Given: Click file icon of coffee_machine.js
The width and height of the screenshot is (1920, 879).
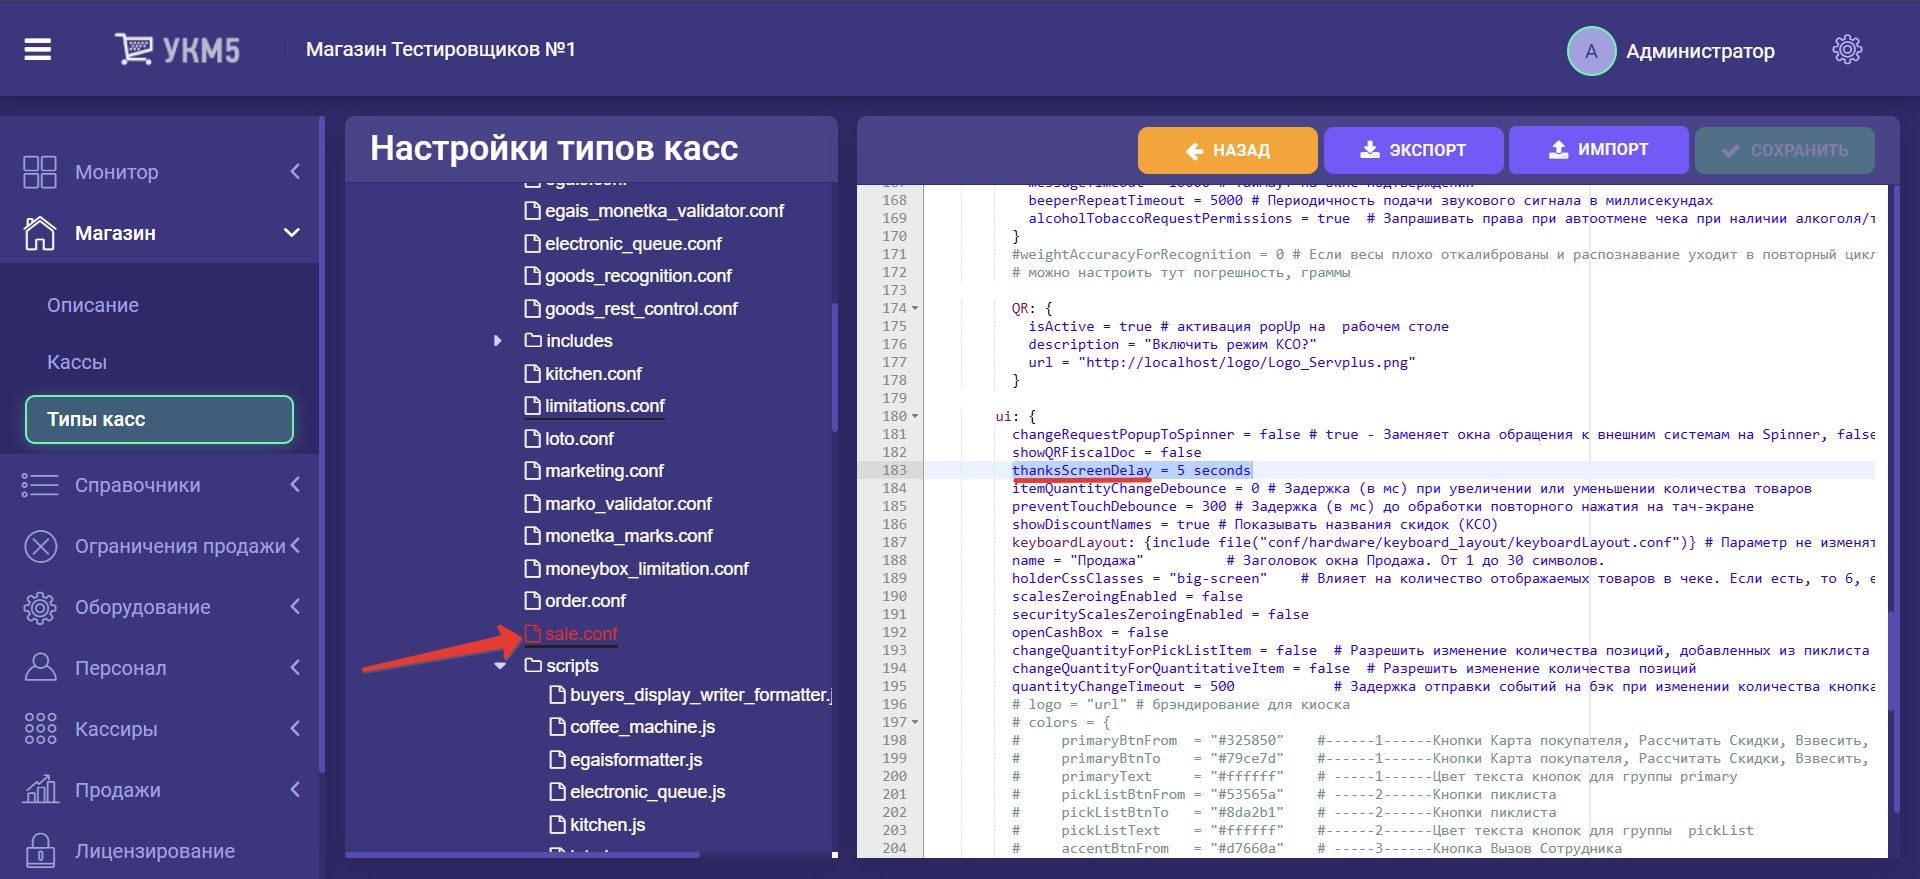Looking at the screenshot, I should click(x=558, y=727).
